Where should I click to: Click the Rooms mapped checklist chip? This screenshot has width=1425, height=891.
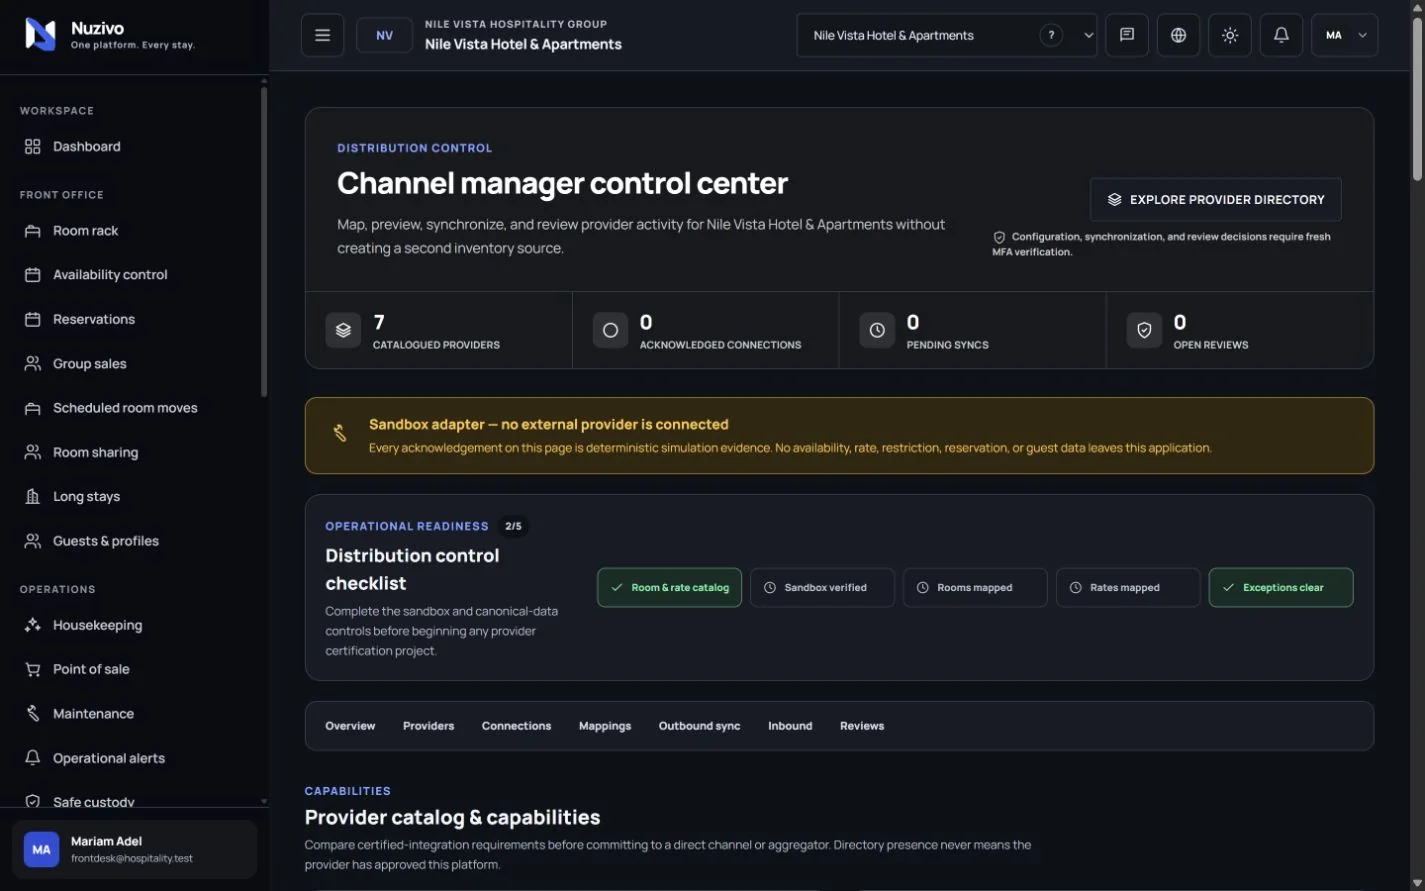click(x=975, y=588)
